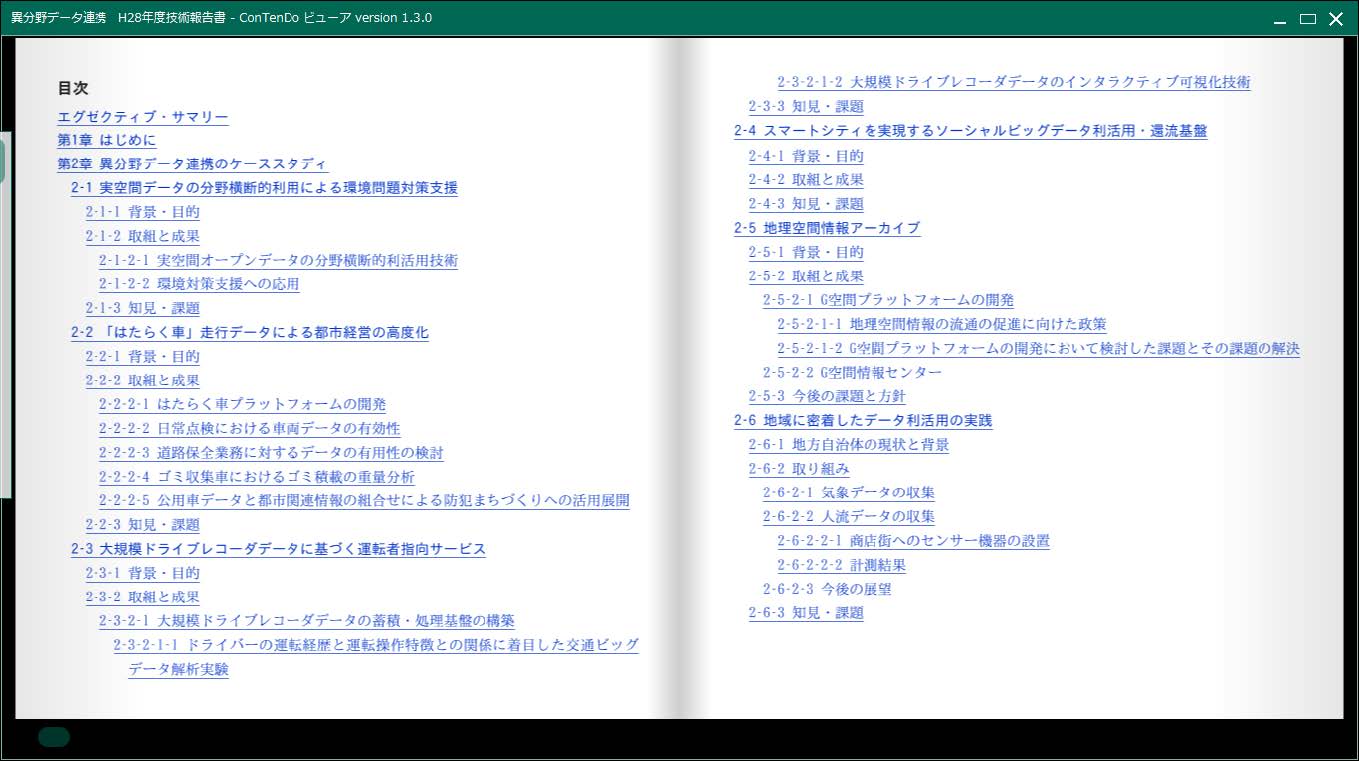Select 2-5-2-2 G空間情報センター entry
The image size is (1359, 761).
[x=852, y=372]
